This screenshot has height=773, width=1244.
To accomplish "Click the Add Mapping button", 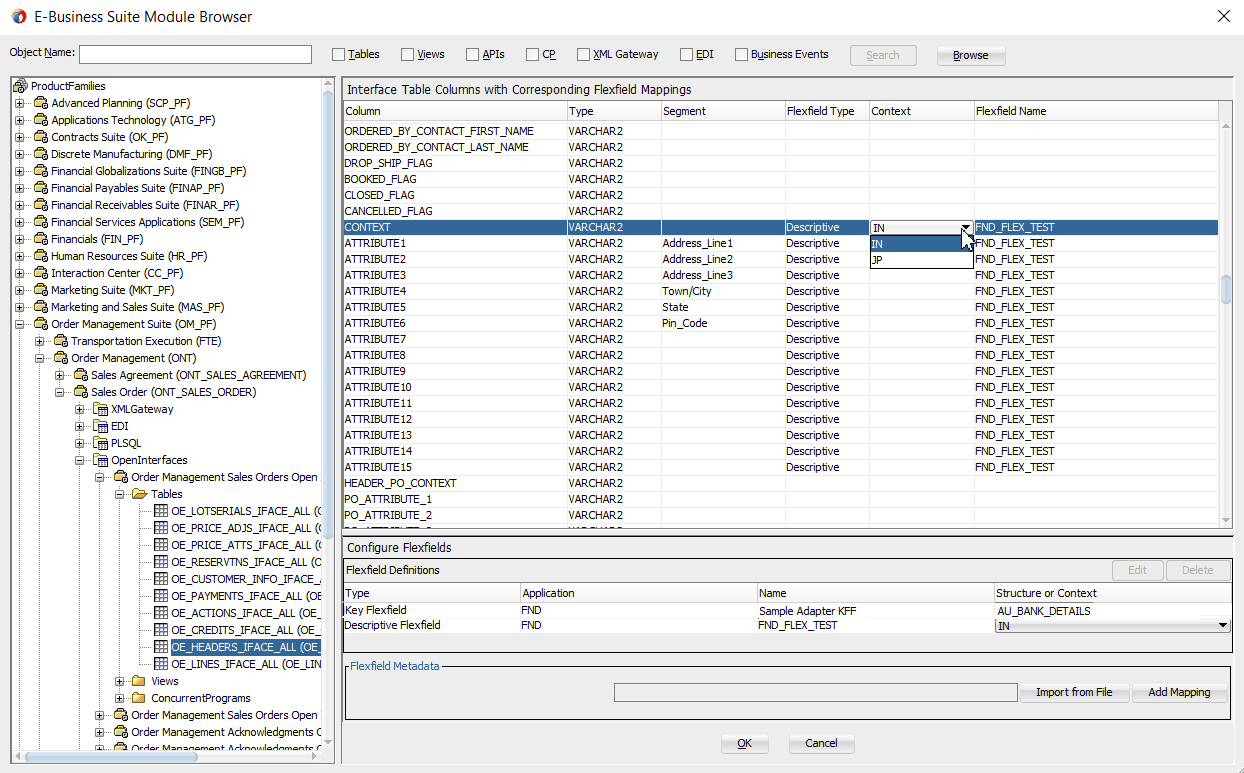I will (x=1179, y=692).
